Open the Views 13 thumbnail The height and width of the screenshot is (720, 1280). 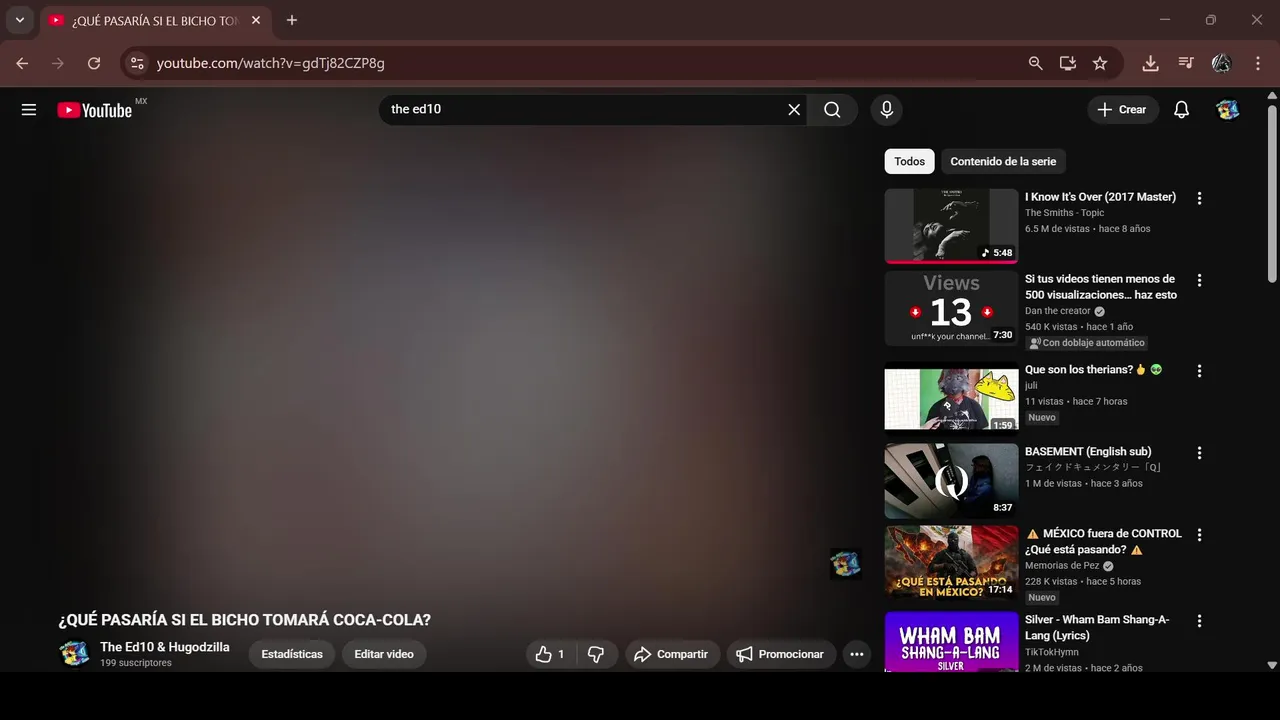[951, 308]
